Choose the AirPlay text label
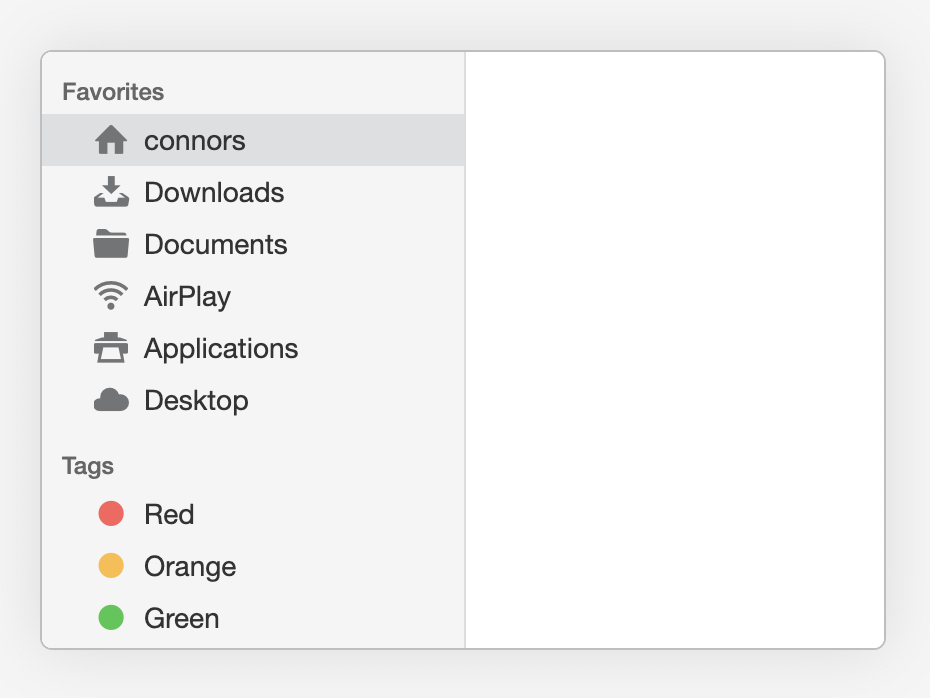 tap(187, 297)
